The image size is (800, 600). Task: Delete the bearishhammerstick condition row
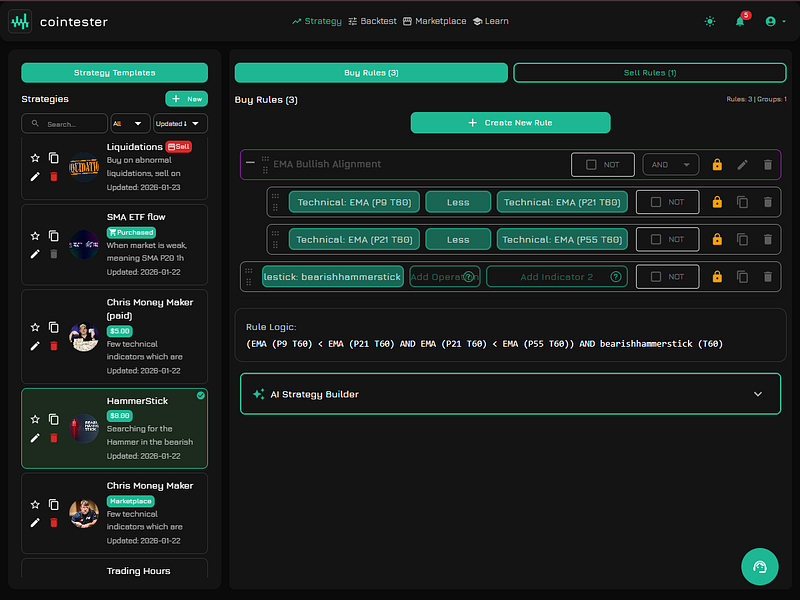[x=766, y=276]
